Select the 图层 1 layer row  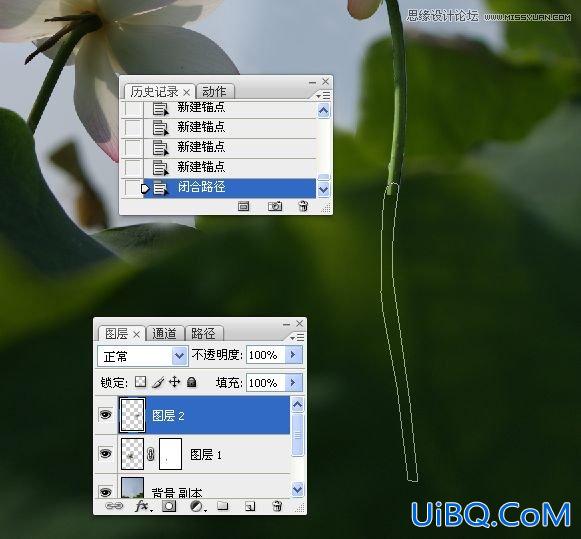[192, 454]
